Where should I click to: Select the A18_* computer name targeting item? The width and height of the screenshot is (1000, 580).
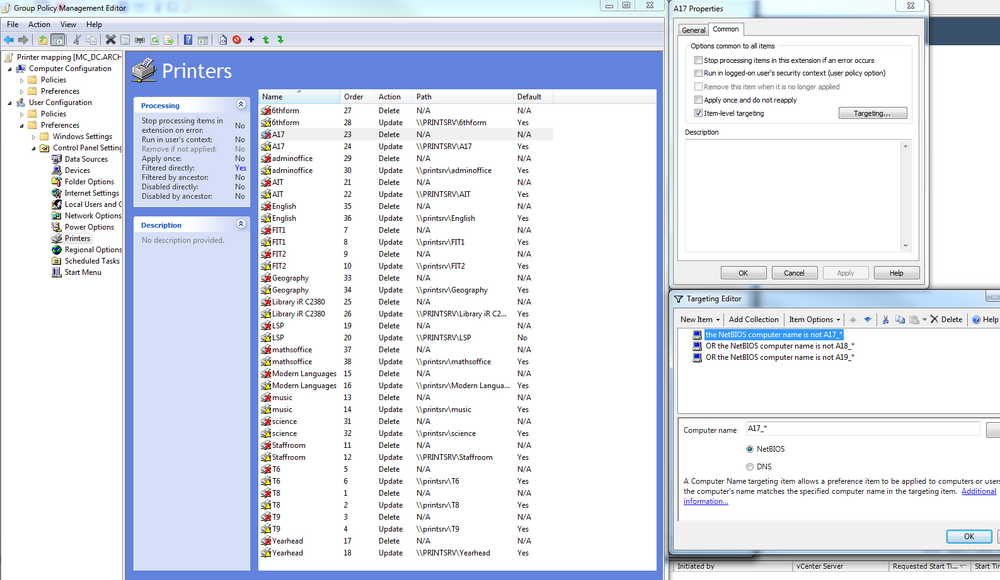click(779, 346)
